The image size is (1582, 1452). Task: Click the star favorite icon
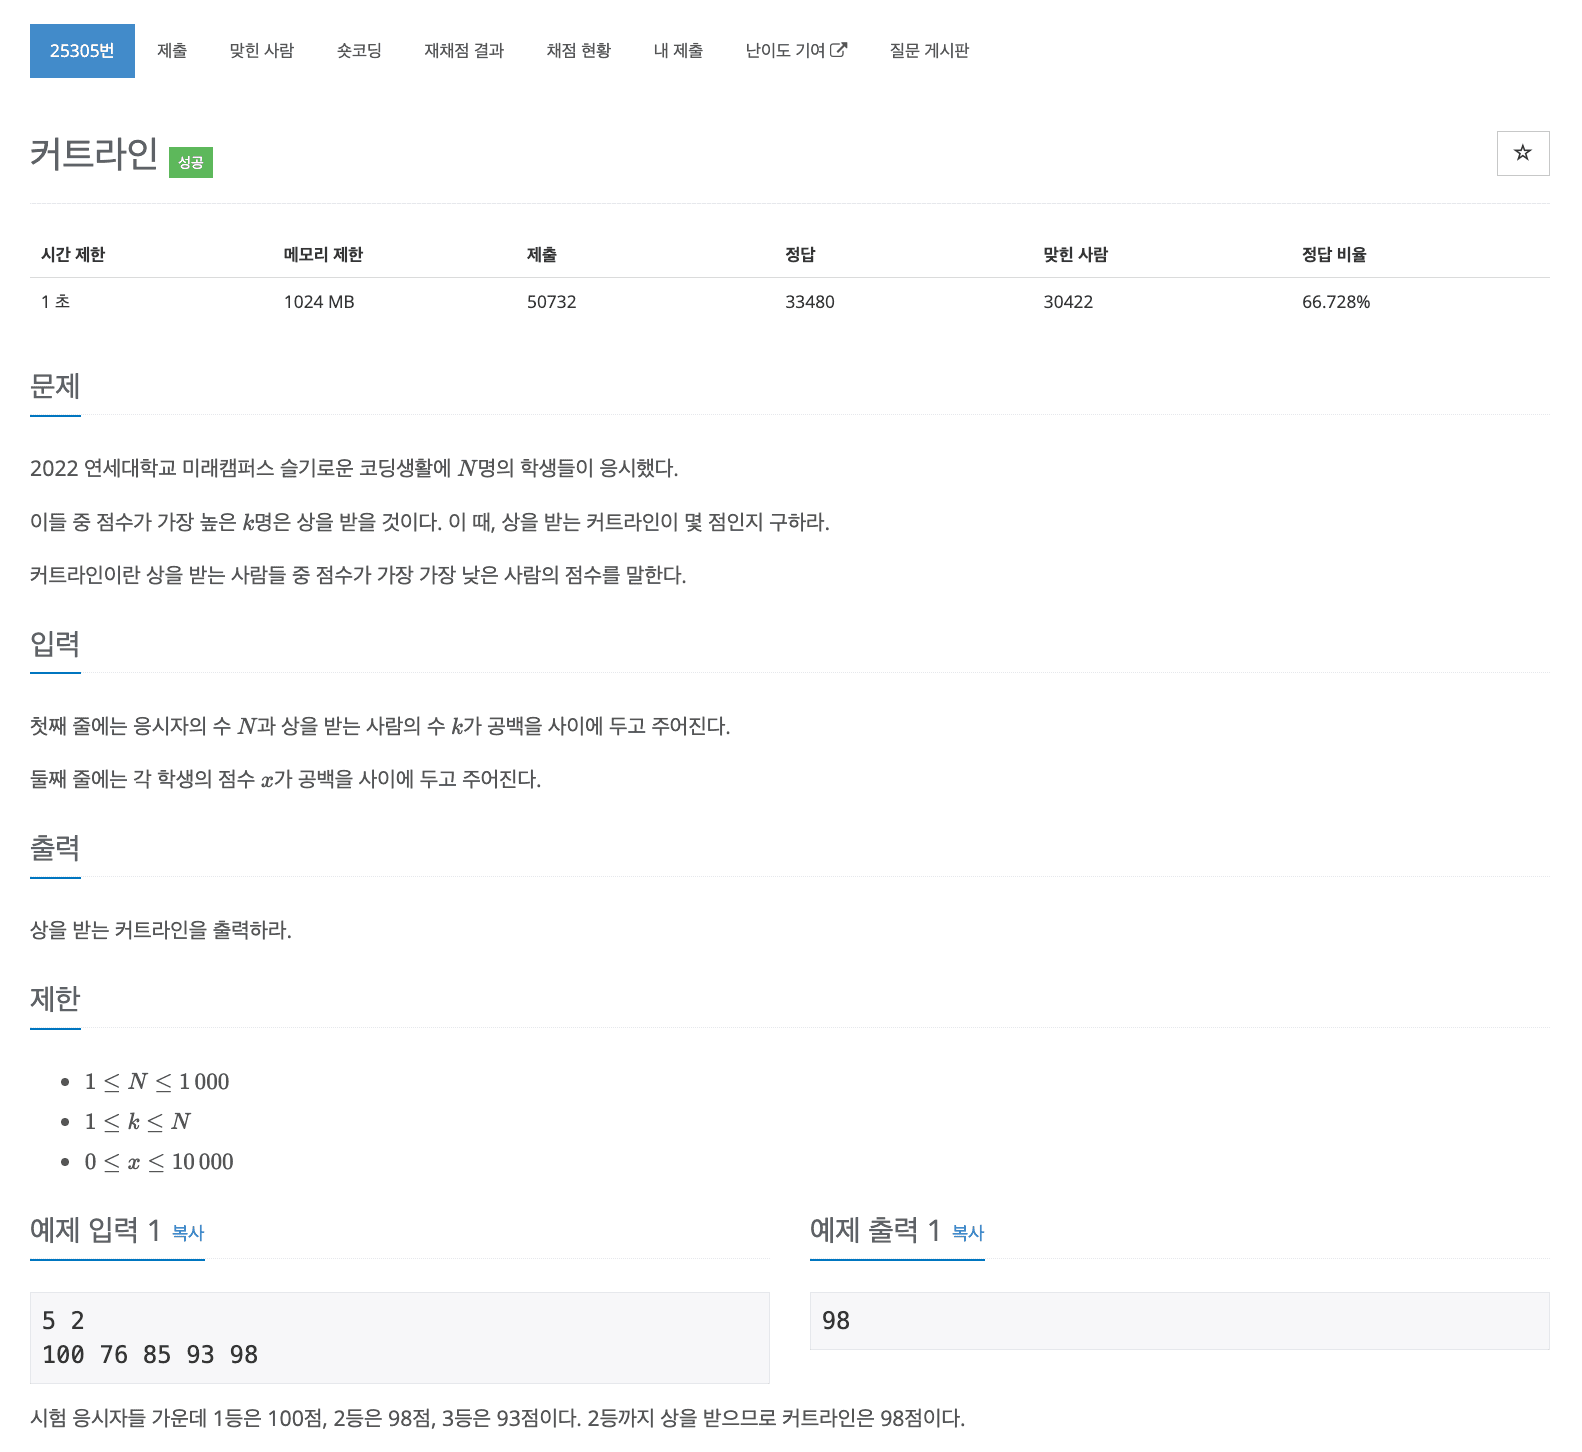click(x=1522, y=153)
